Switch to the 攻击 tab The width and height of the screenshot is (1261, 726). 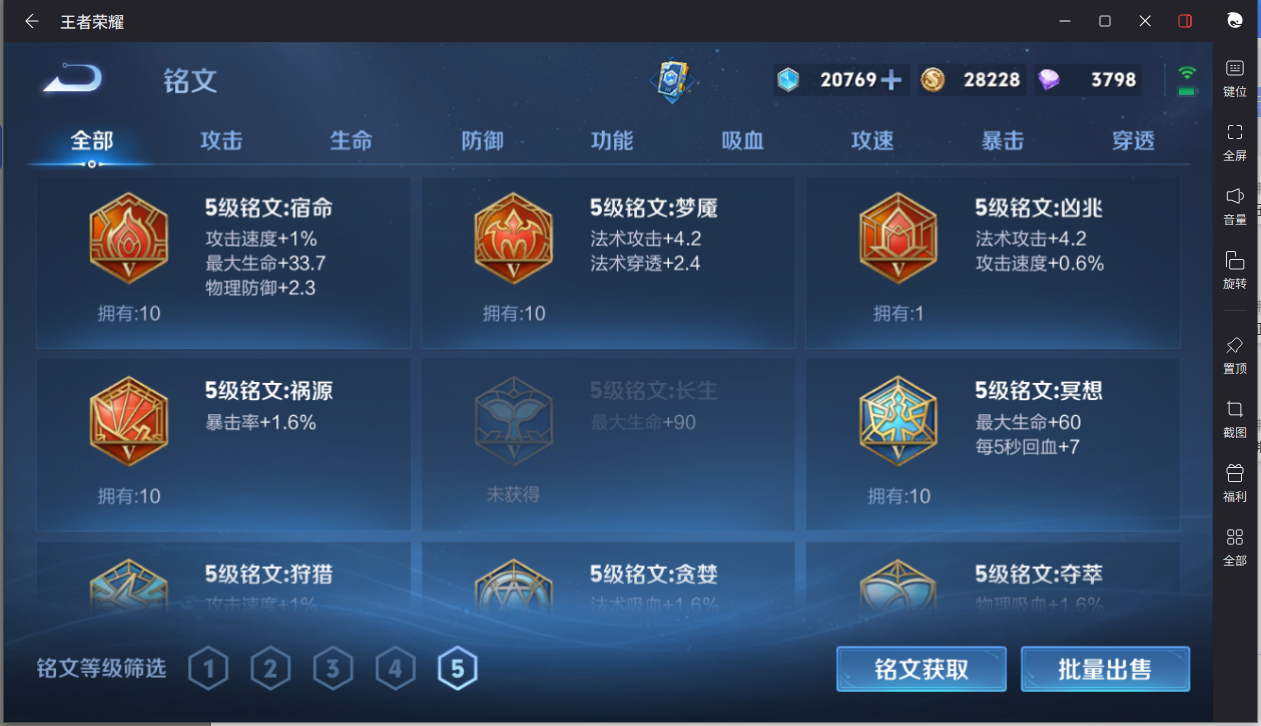[x=221, y=141]
